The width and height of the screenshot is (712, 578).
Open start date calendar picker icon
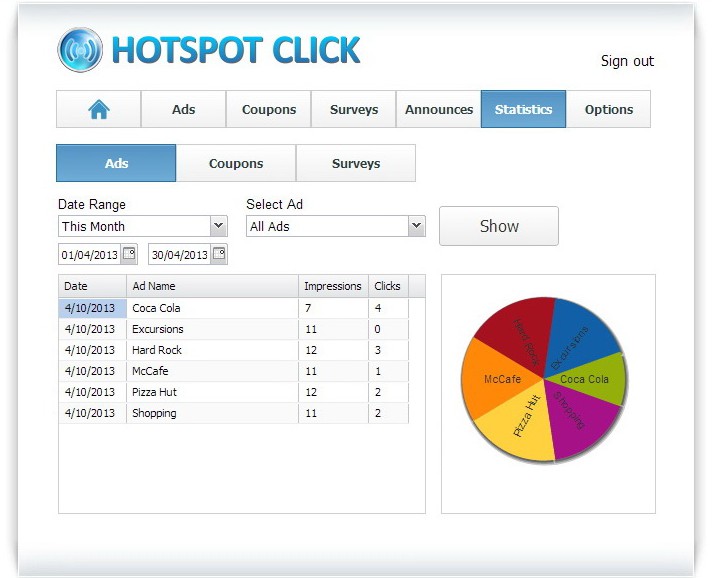(x=129, y=253)
